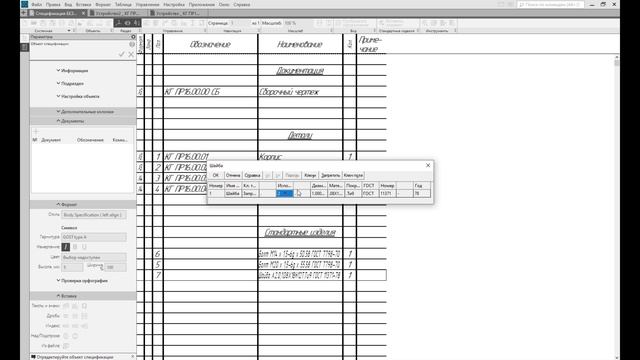Click the command search field in title bar
This screenshot has width=640, height=360.
tap(550, 4)
